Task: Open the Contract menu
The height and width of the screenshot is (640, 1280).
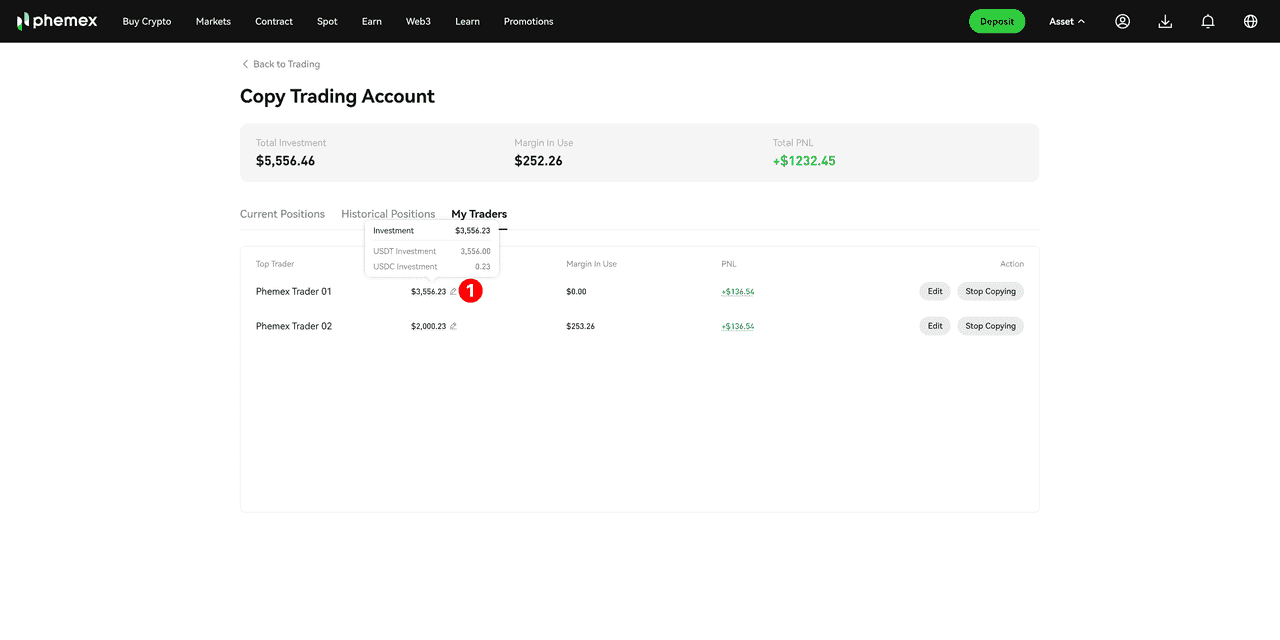Action: pyautogui.click(x=274, y=21)
